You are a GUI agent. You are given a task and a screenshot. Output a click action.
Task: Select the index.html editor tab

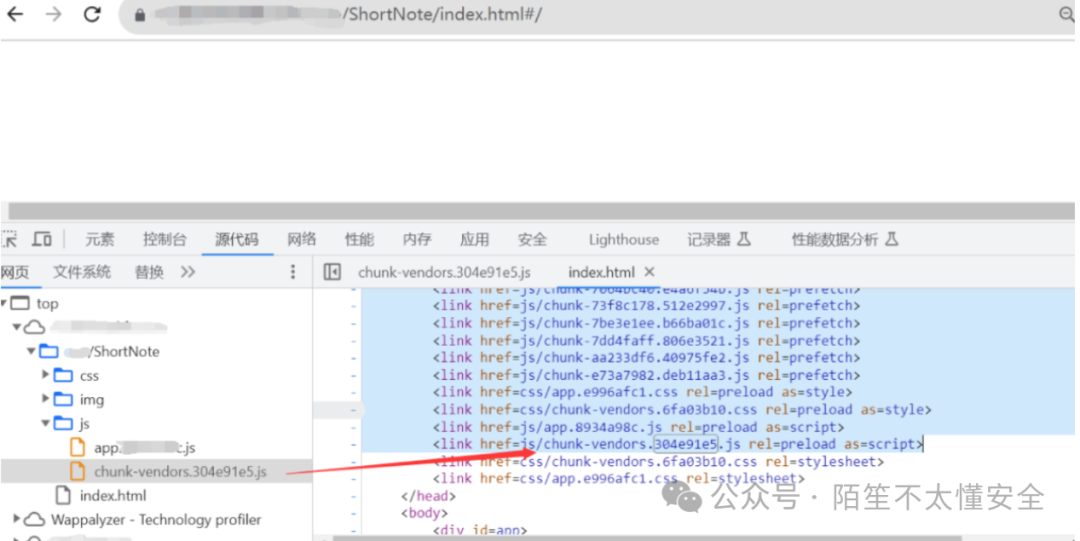coord(601,272)
